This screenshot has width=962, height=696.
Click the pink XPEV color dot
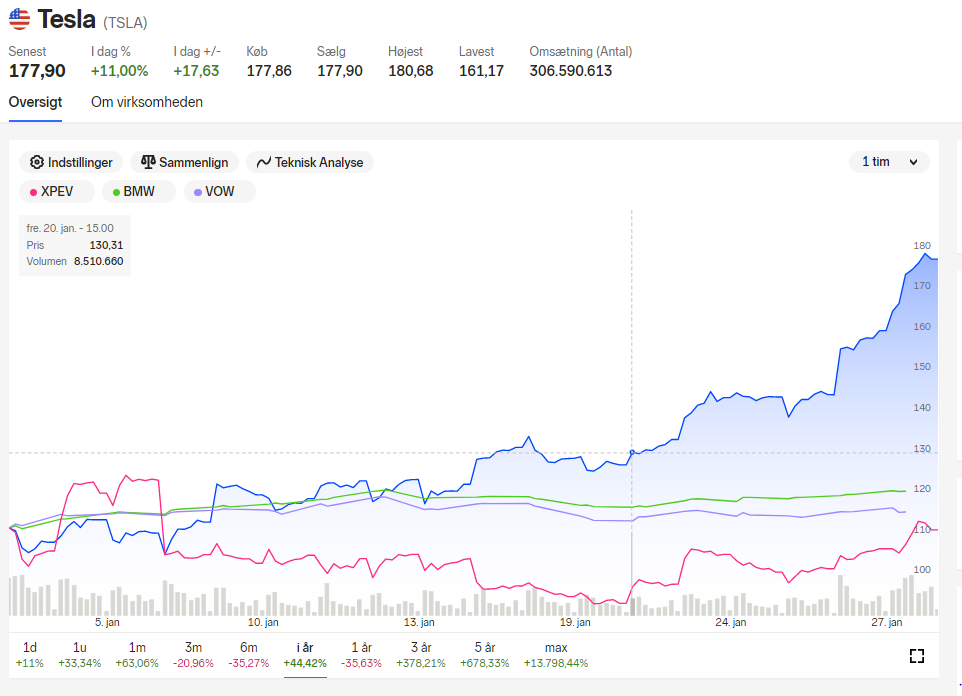tap(34, 192)
